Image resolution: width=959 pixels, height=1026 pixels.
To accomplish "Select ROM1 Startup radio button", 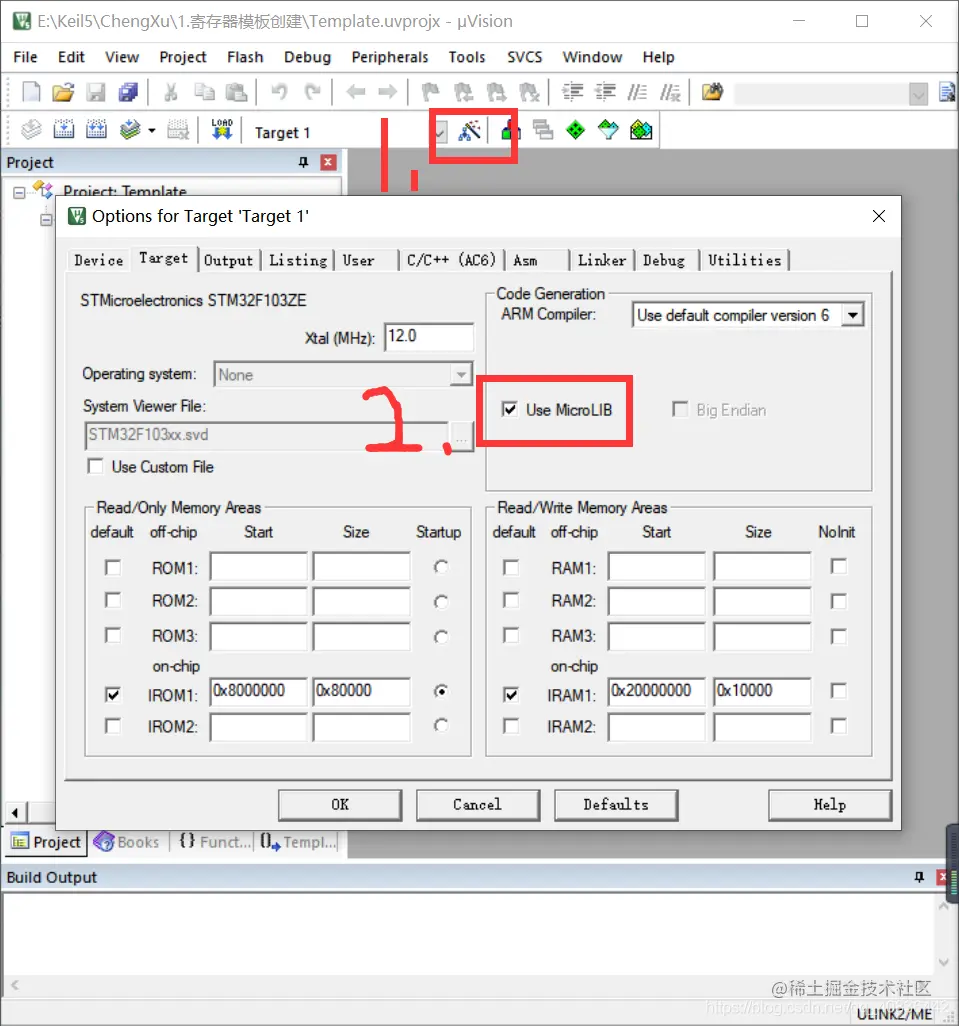I will click(441, 567).
